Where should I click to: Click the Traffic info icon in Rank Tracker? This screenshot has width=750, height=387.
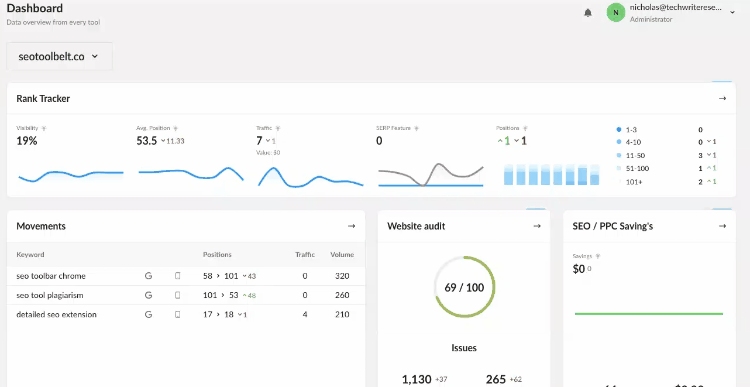coord(278,128)
